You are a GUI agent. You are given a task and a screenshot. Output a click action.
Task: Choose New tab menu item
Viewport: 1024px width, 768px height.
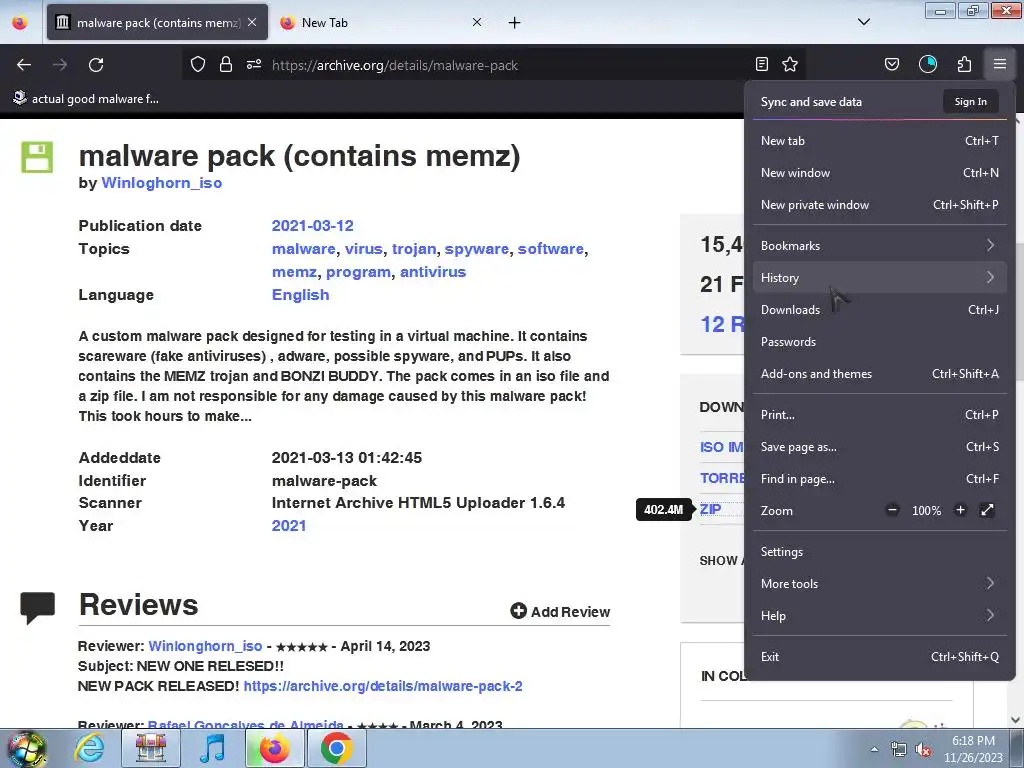[x=879, y=140]
